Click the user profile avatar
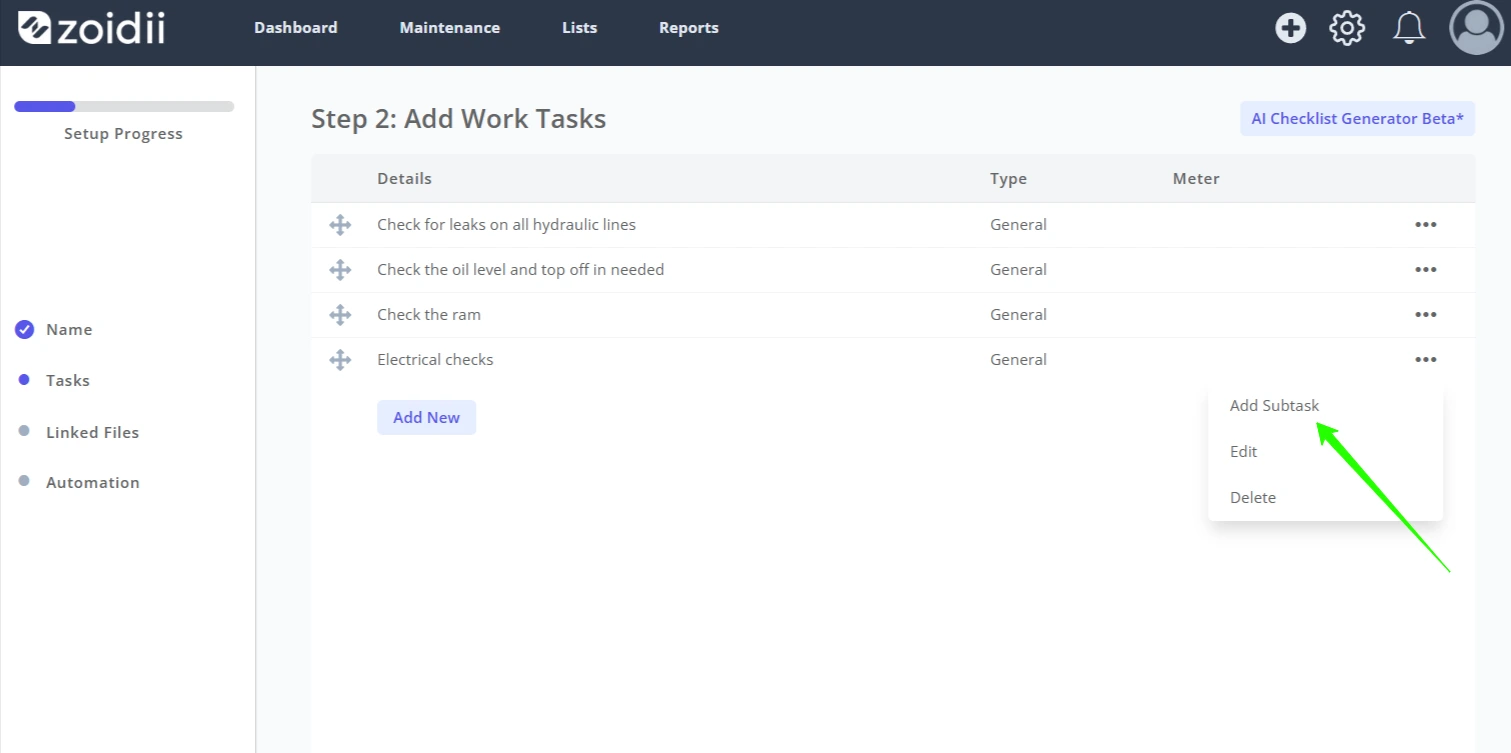 coord(1476,28)
